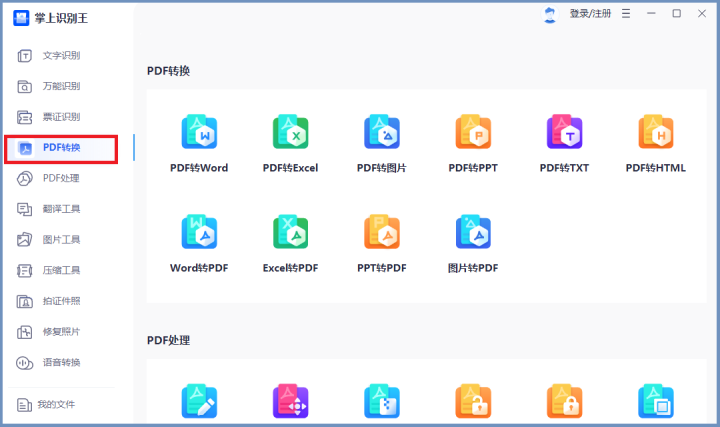Choose the PDF转TXT converter
Screen dimensions: 720x427
coord(564,143)
